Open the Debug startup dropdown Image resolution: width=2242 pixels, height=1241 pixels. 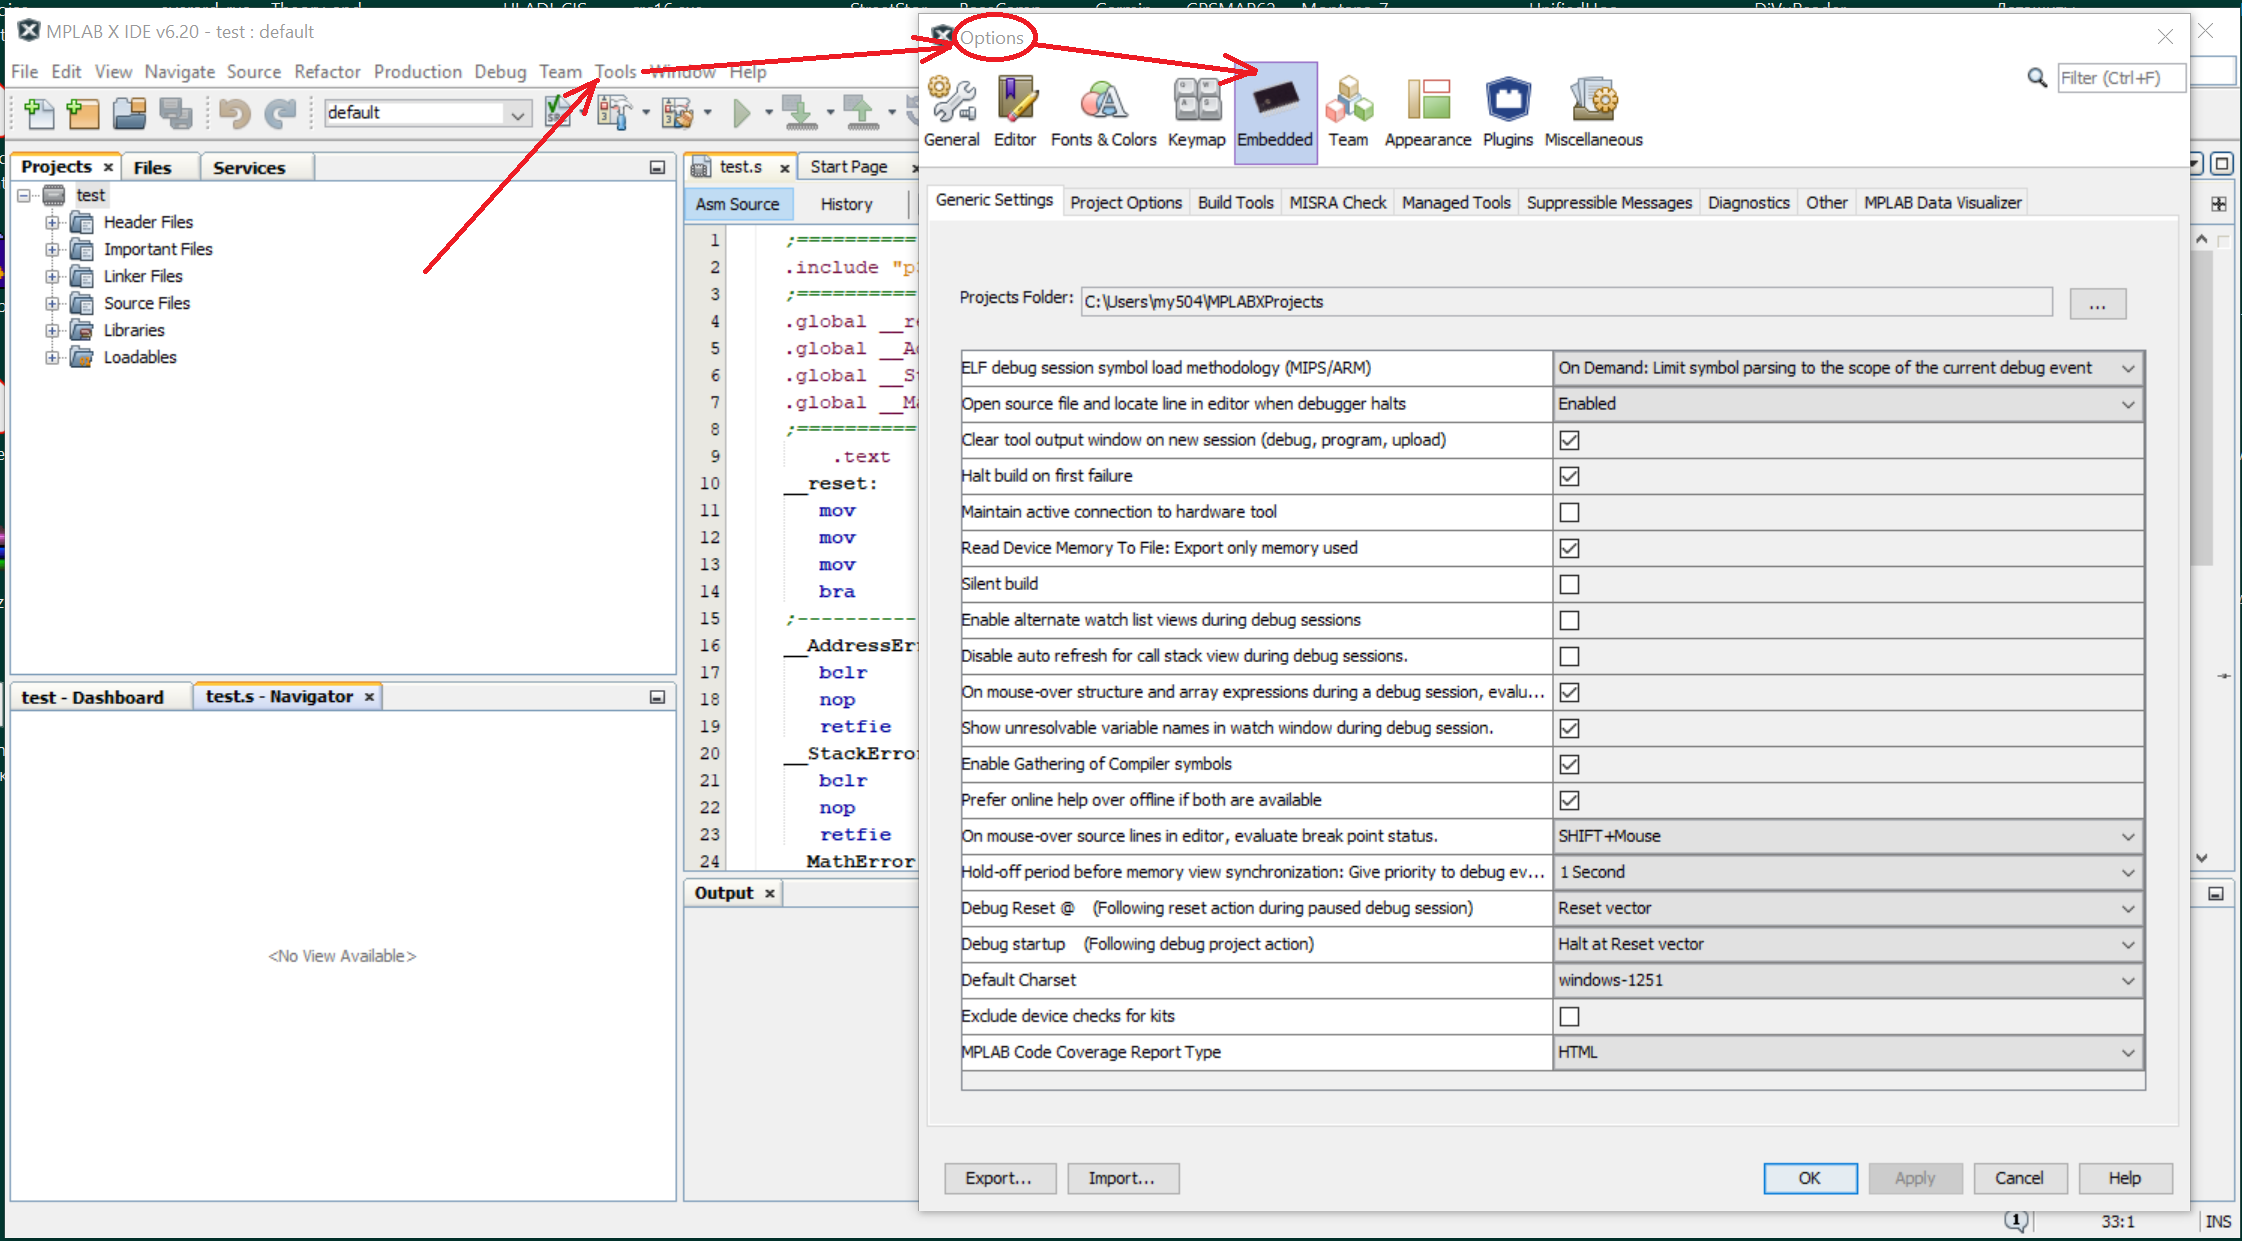[x=1848, y=944]
